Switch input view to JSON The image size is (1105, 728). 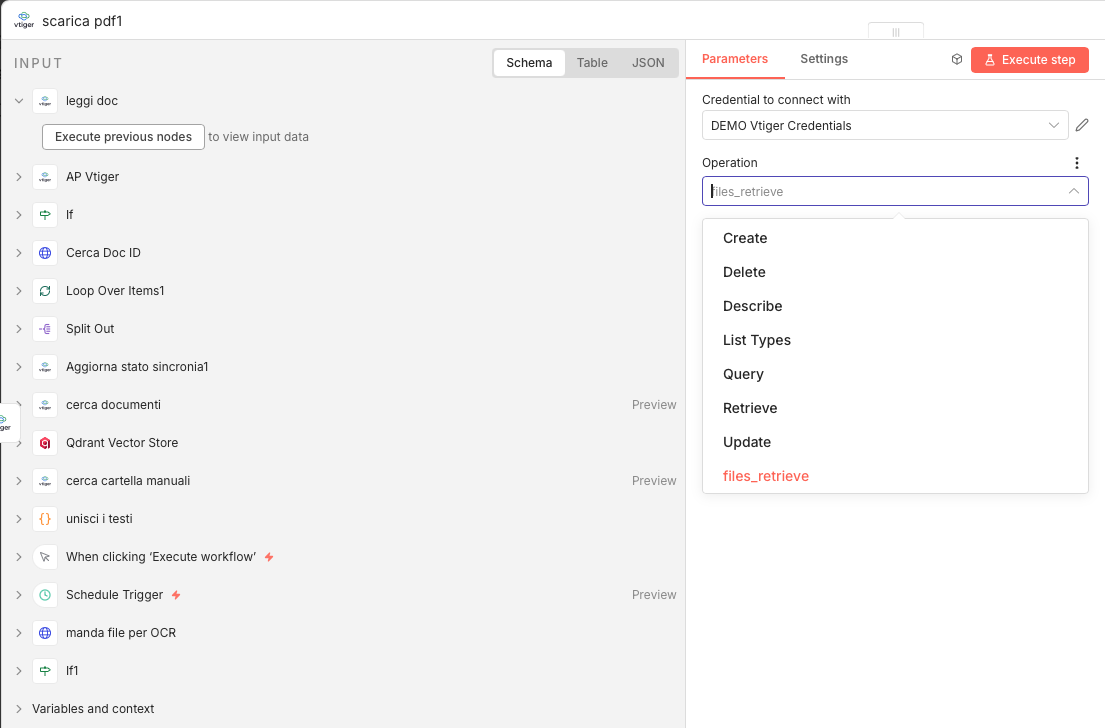click(x=648, y=63)
